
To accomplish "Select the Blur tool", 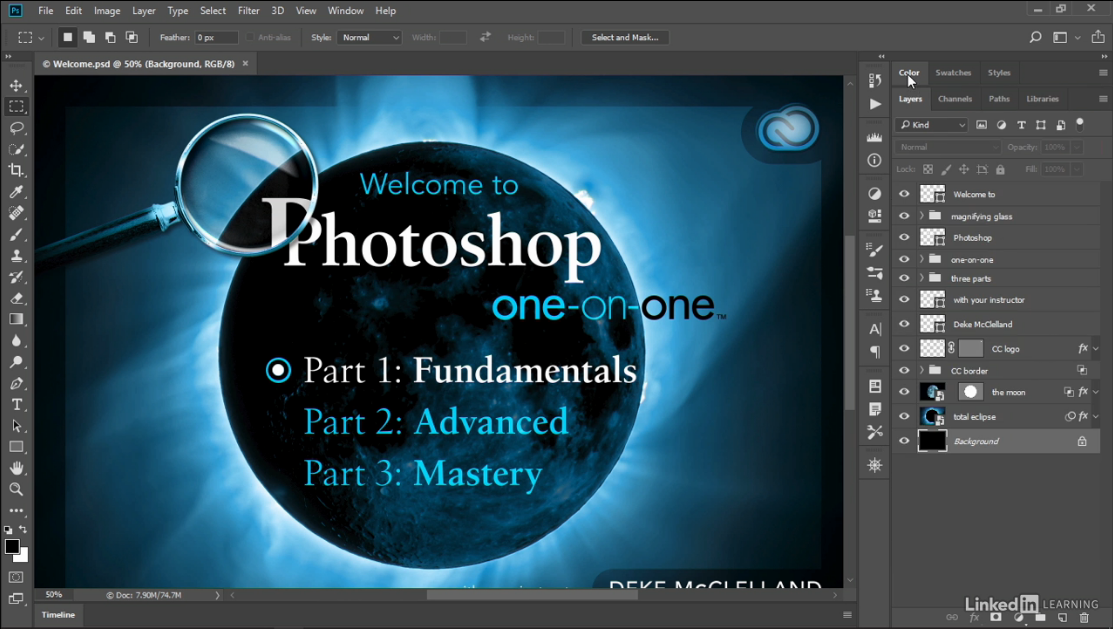I will point(16,341).
